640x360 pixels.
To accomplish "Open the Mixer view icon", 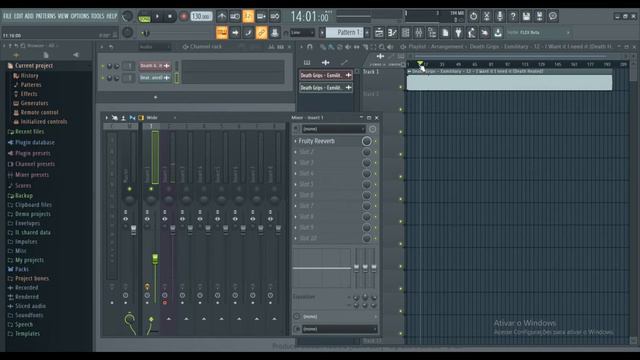I will pyautogui.click(x=419, y=33).
